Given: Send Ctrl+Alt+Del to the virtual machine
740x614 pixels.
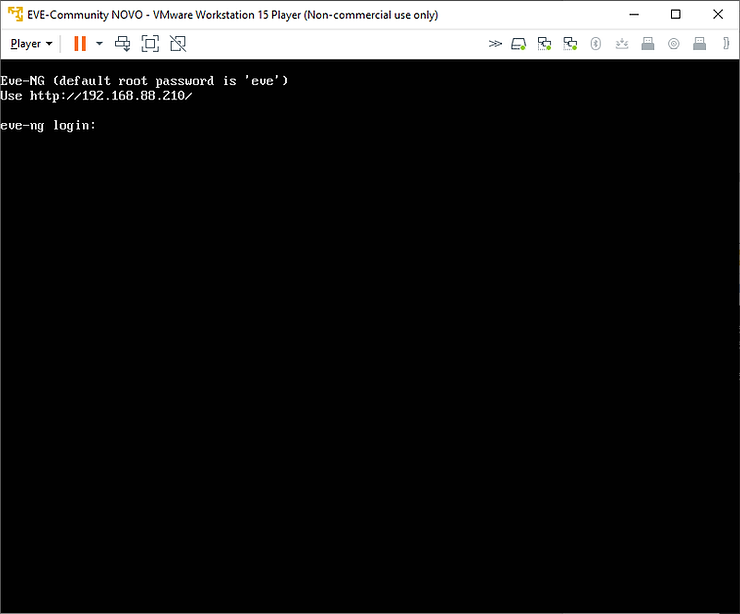Looking at the screenshot, I should [123, 44].
